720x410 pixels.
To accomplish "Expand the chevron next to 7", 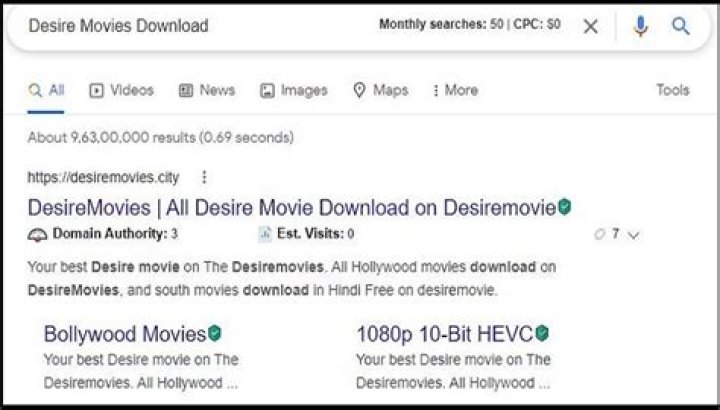I will [634, 235].
